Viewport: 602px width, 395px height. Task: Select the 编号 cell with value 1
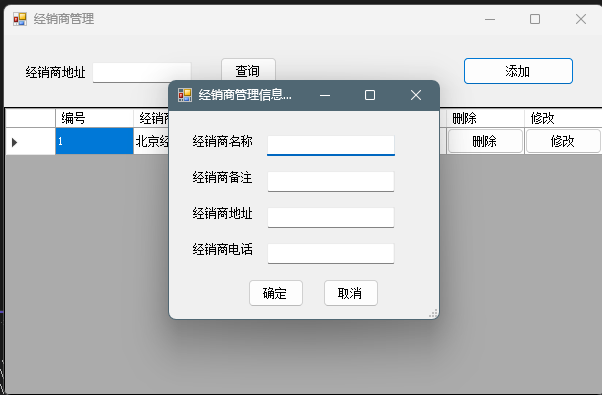coord(94,141)
